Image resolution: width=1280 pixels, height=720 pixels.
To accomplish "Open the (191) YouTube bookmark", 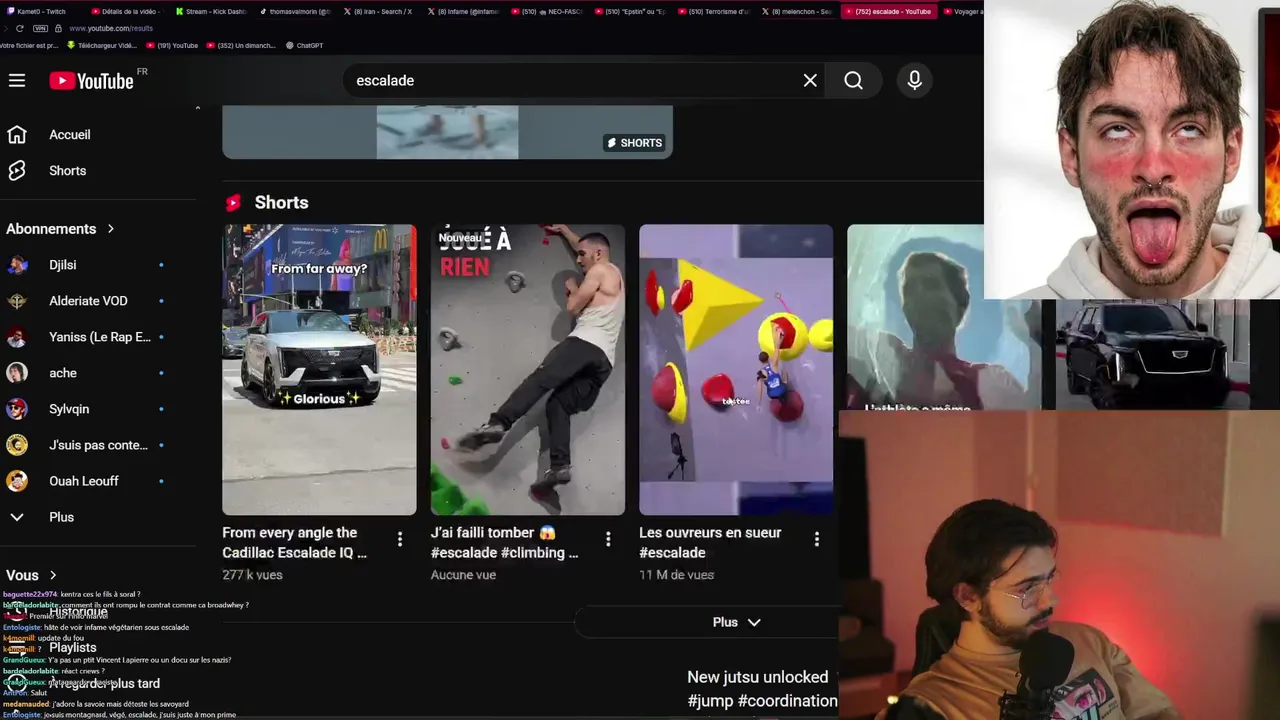I will click(172, 45).
